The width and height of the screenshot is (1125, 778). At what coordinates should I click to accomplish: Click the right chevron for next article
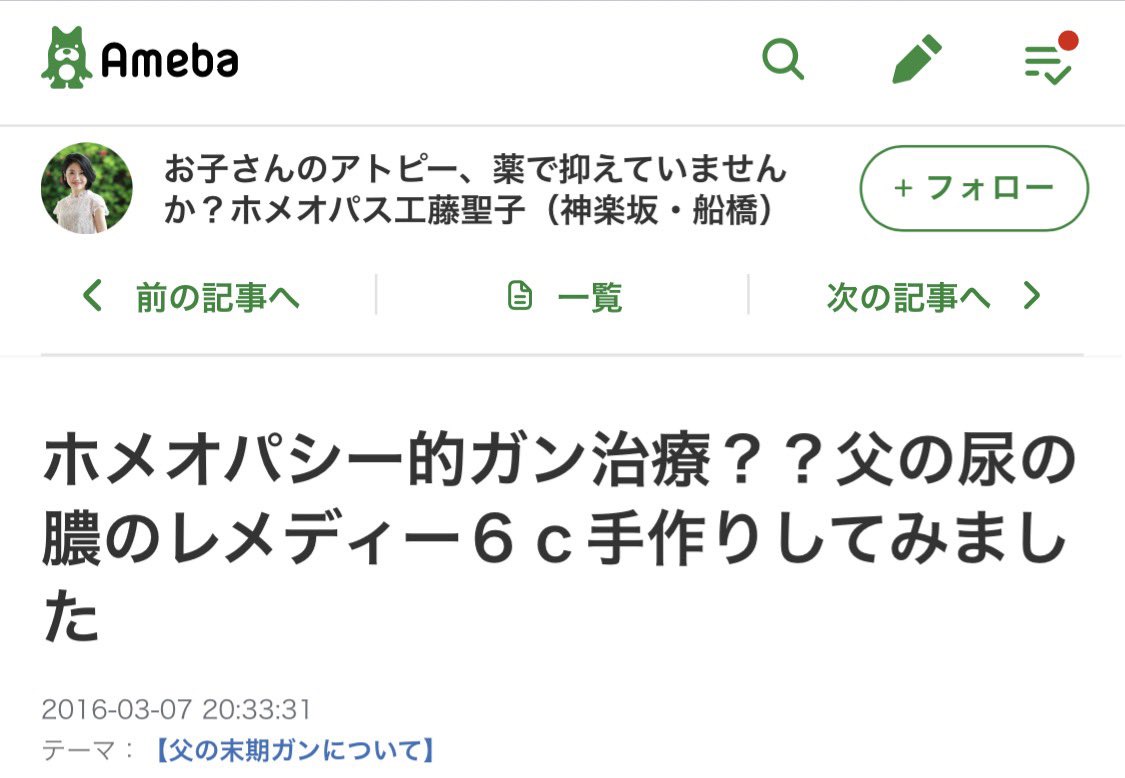point(1032,296)
